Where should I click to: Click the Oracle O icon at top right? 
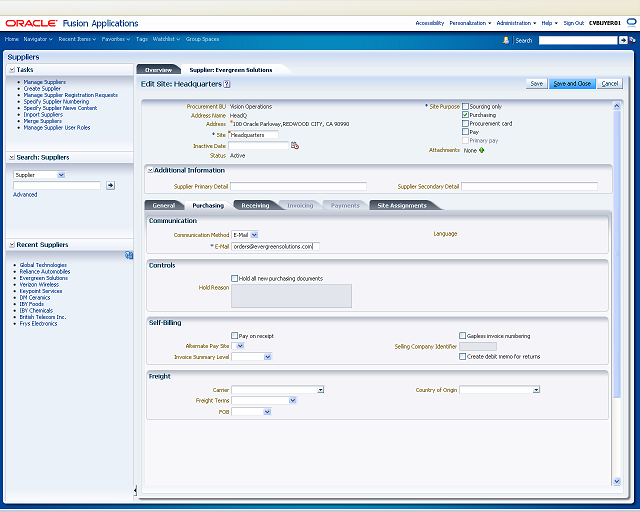(631, 22)
